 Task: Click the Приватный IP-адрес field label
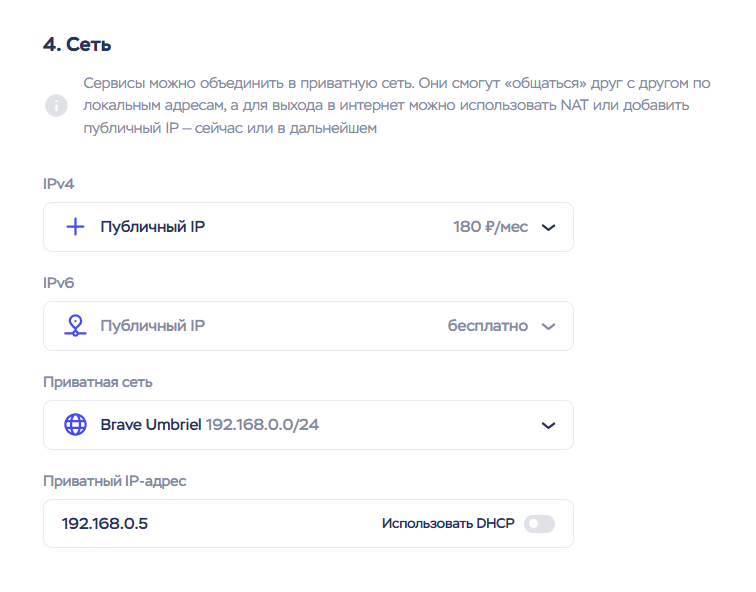tap(115, 481)
